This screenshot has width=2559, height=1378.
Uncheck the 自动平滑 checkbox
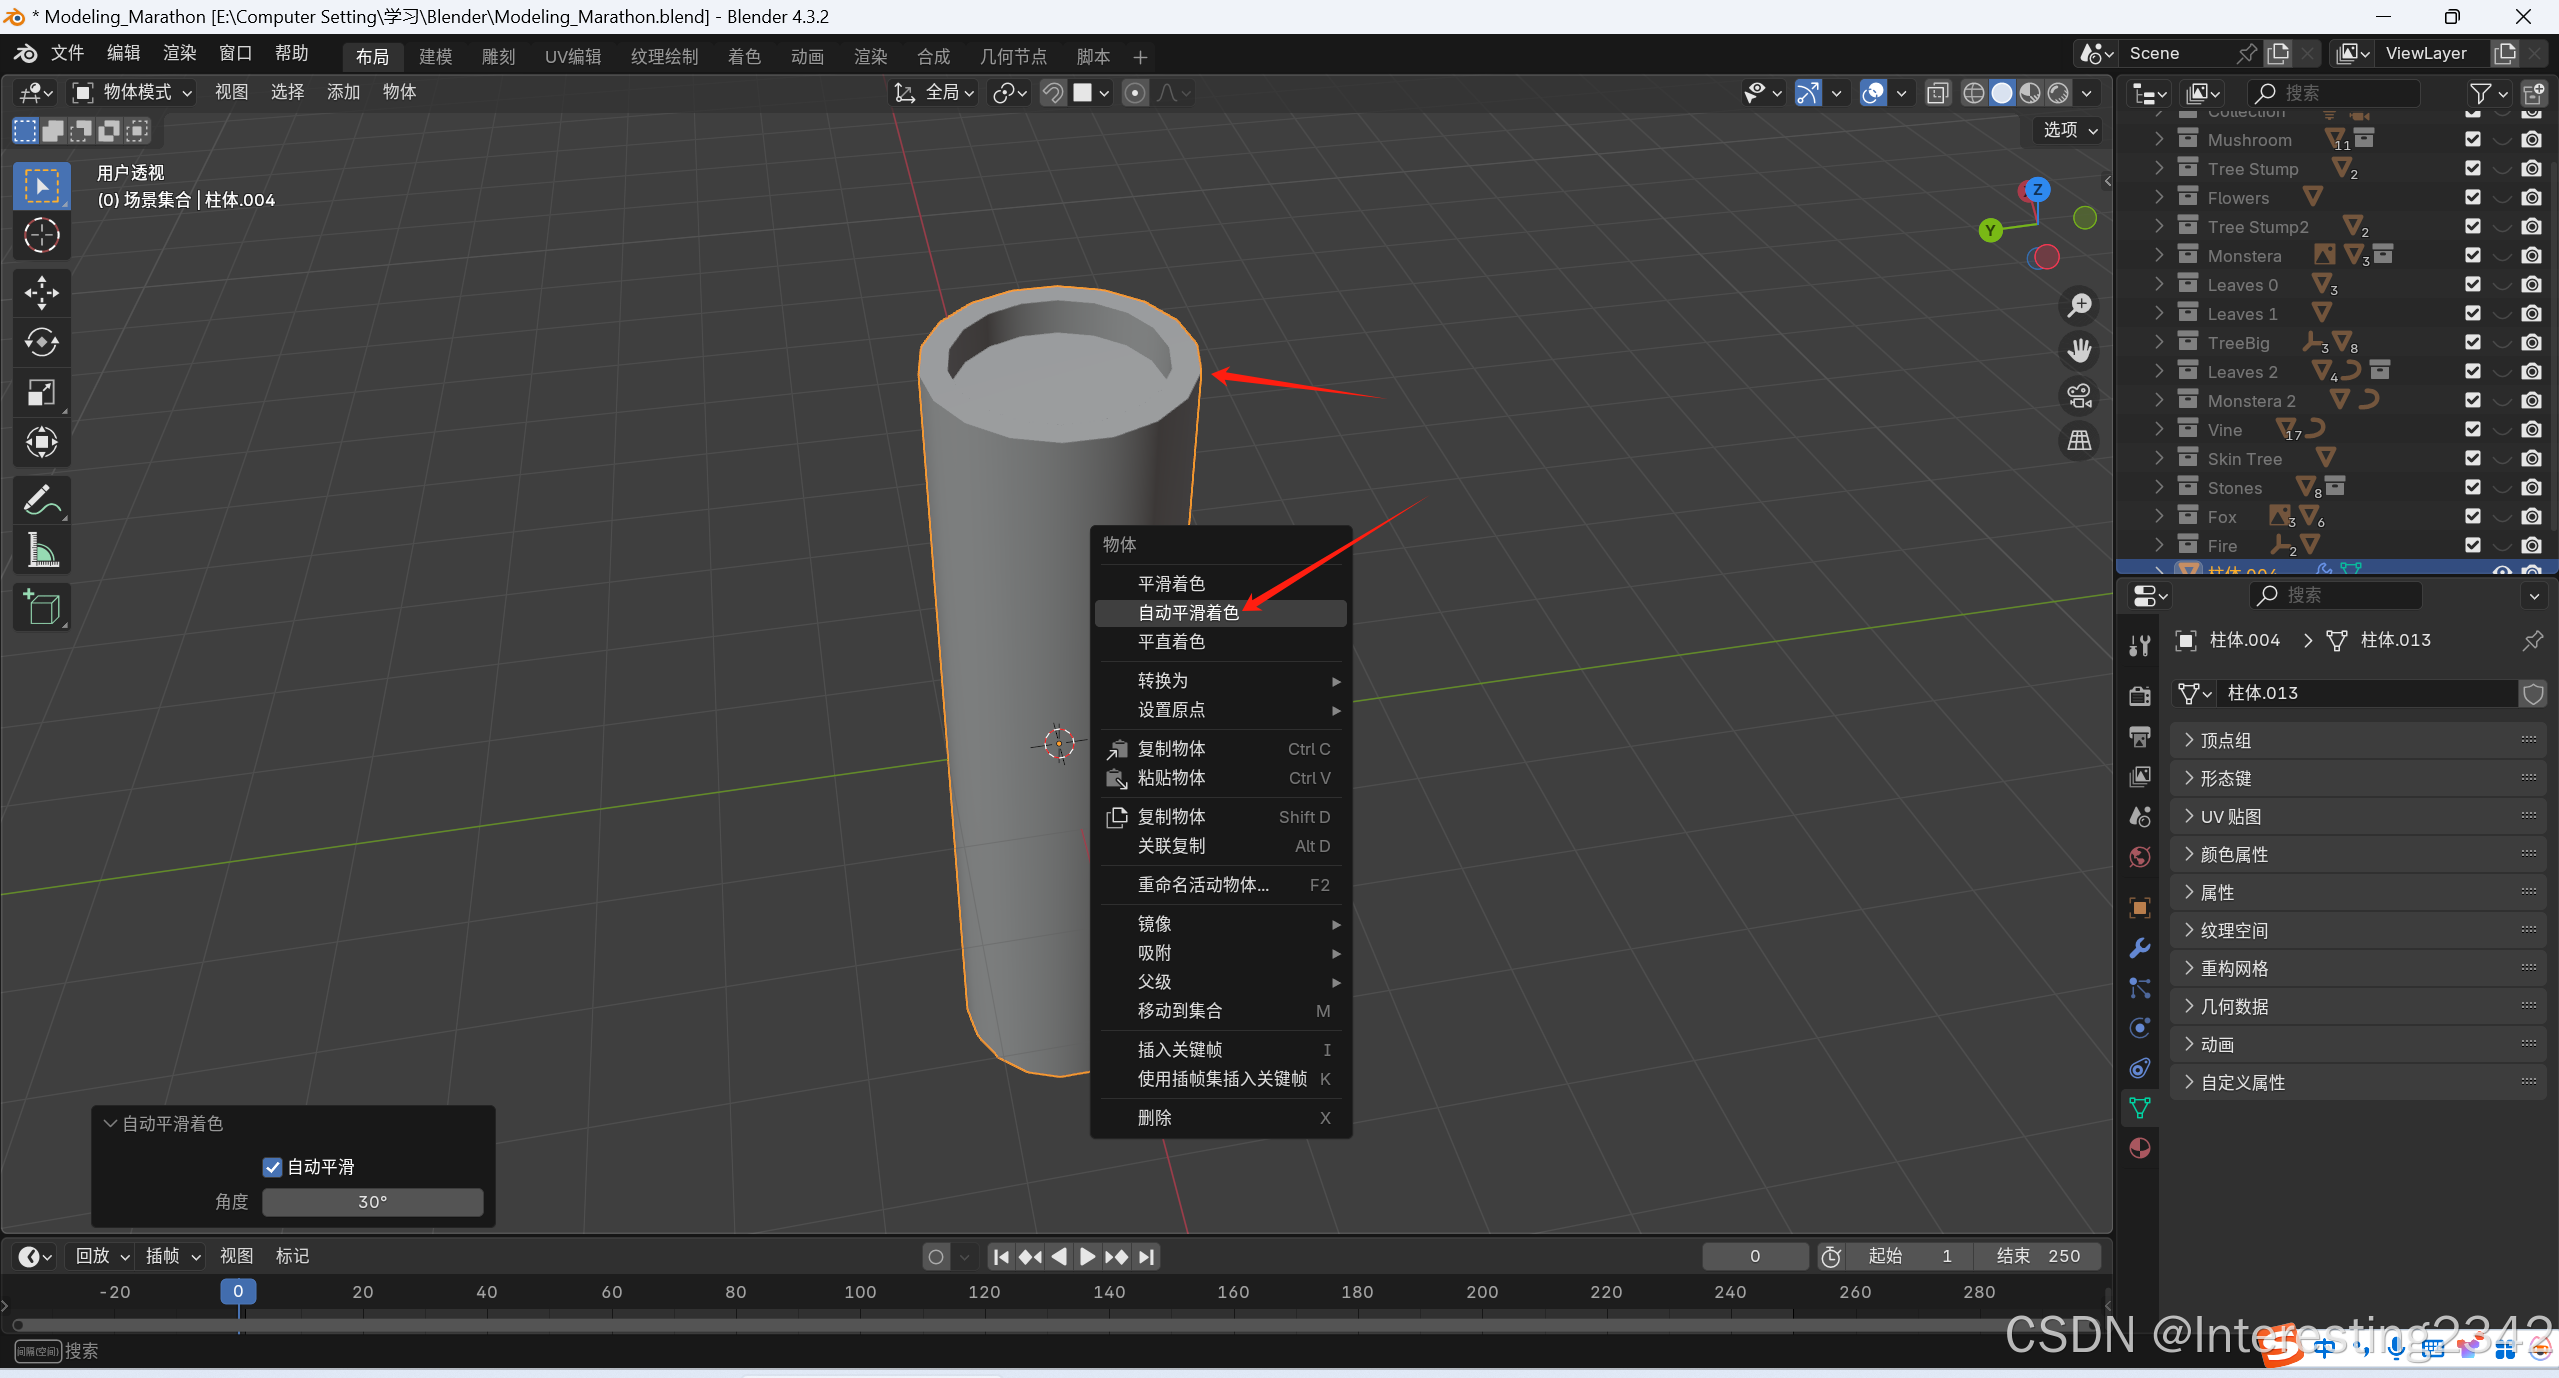(x=272, y=1167)
